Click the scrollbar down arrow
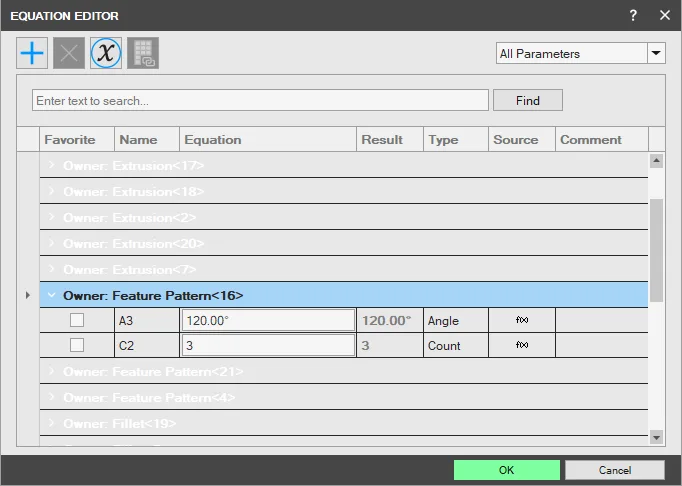The width and height of the screenshot is (682, 486). click(656, 437)
